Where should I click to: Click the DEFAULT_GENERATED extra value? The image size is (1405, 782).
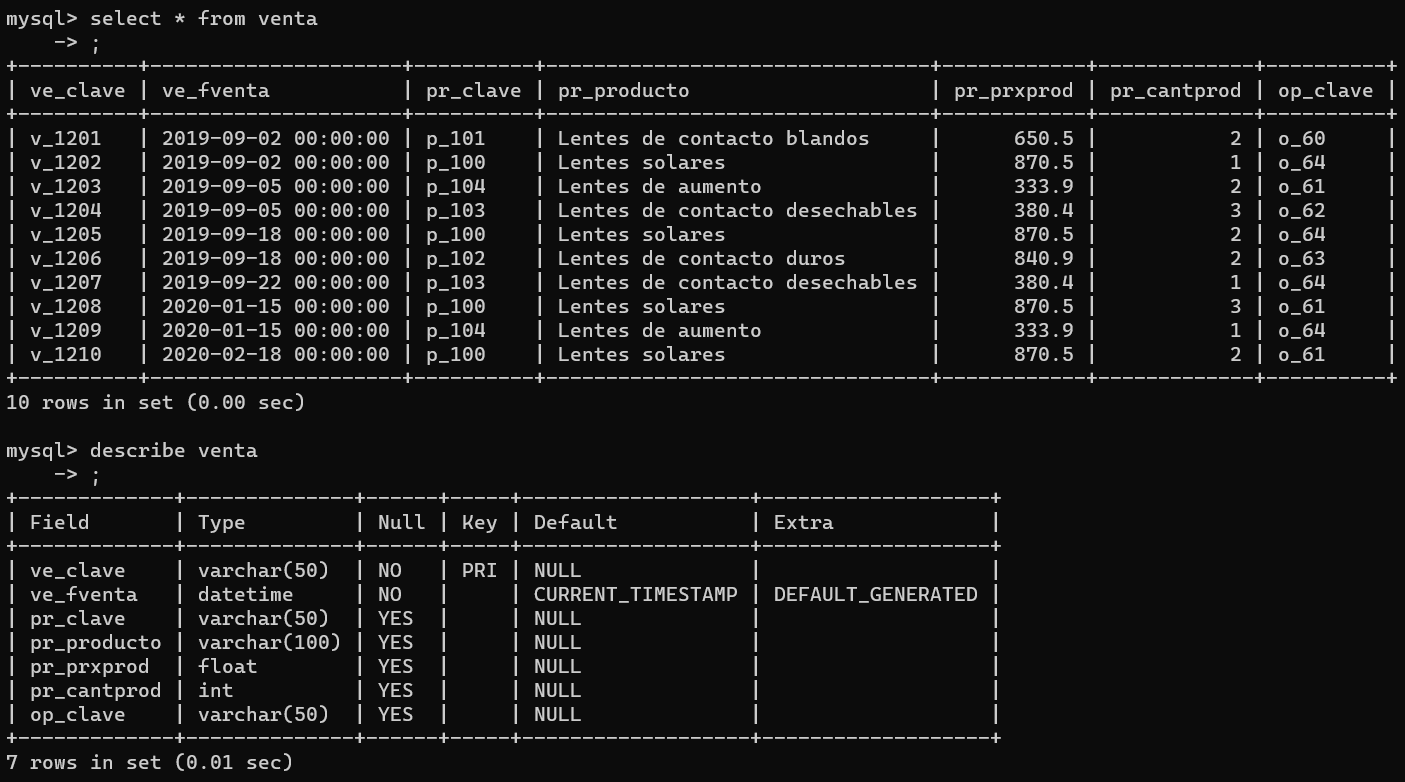click(x=876, y=595)
